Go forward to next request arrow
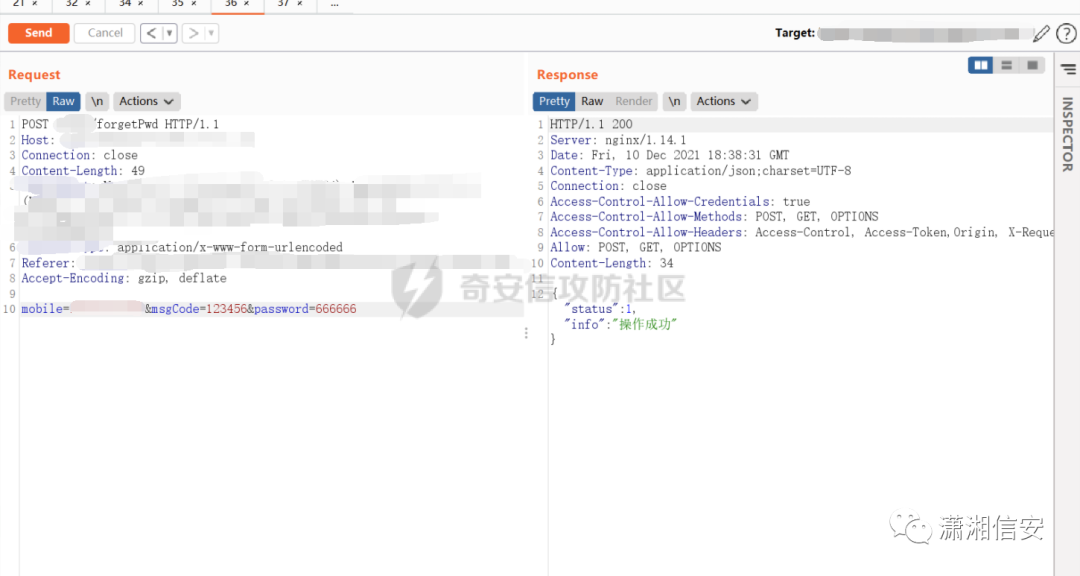Image resolution: width=1080 pixels, height=576 pixels. (193, 33)
